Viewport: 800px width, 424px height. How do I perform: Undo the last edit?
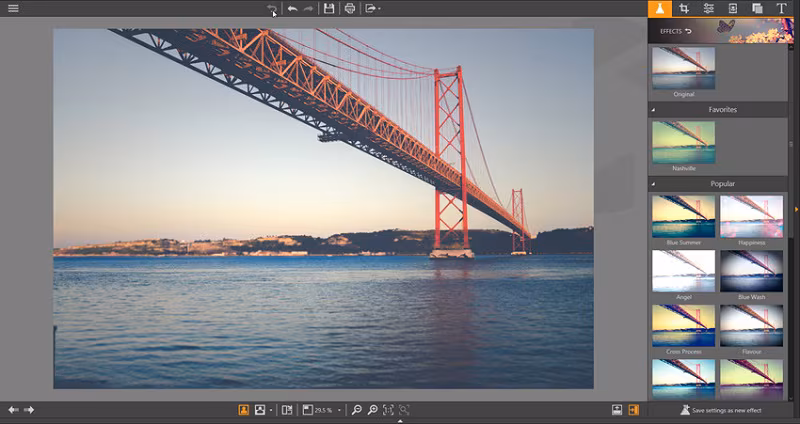[292, 8]
